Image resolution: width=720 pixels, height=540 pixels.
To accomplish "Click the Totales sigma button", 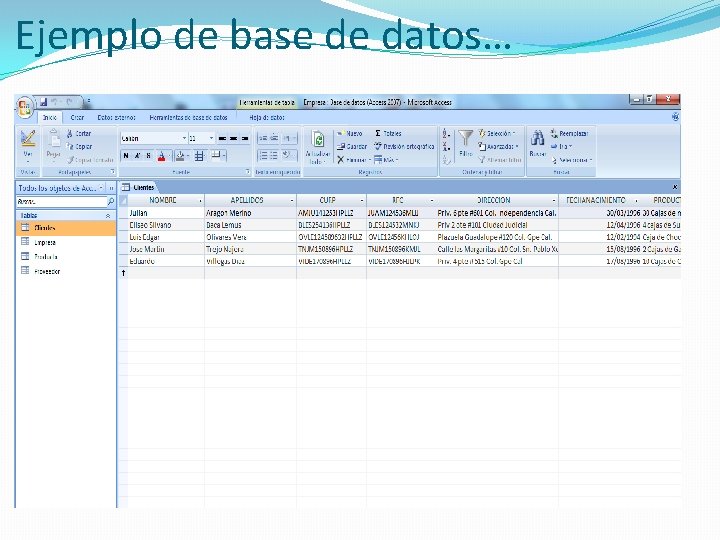I will [x=388, y=134].
